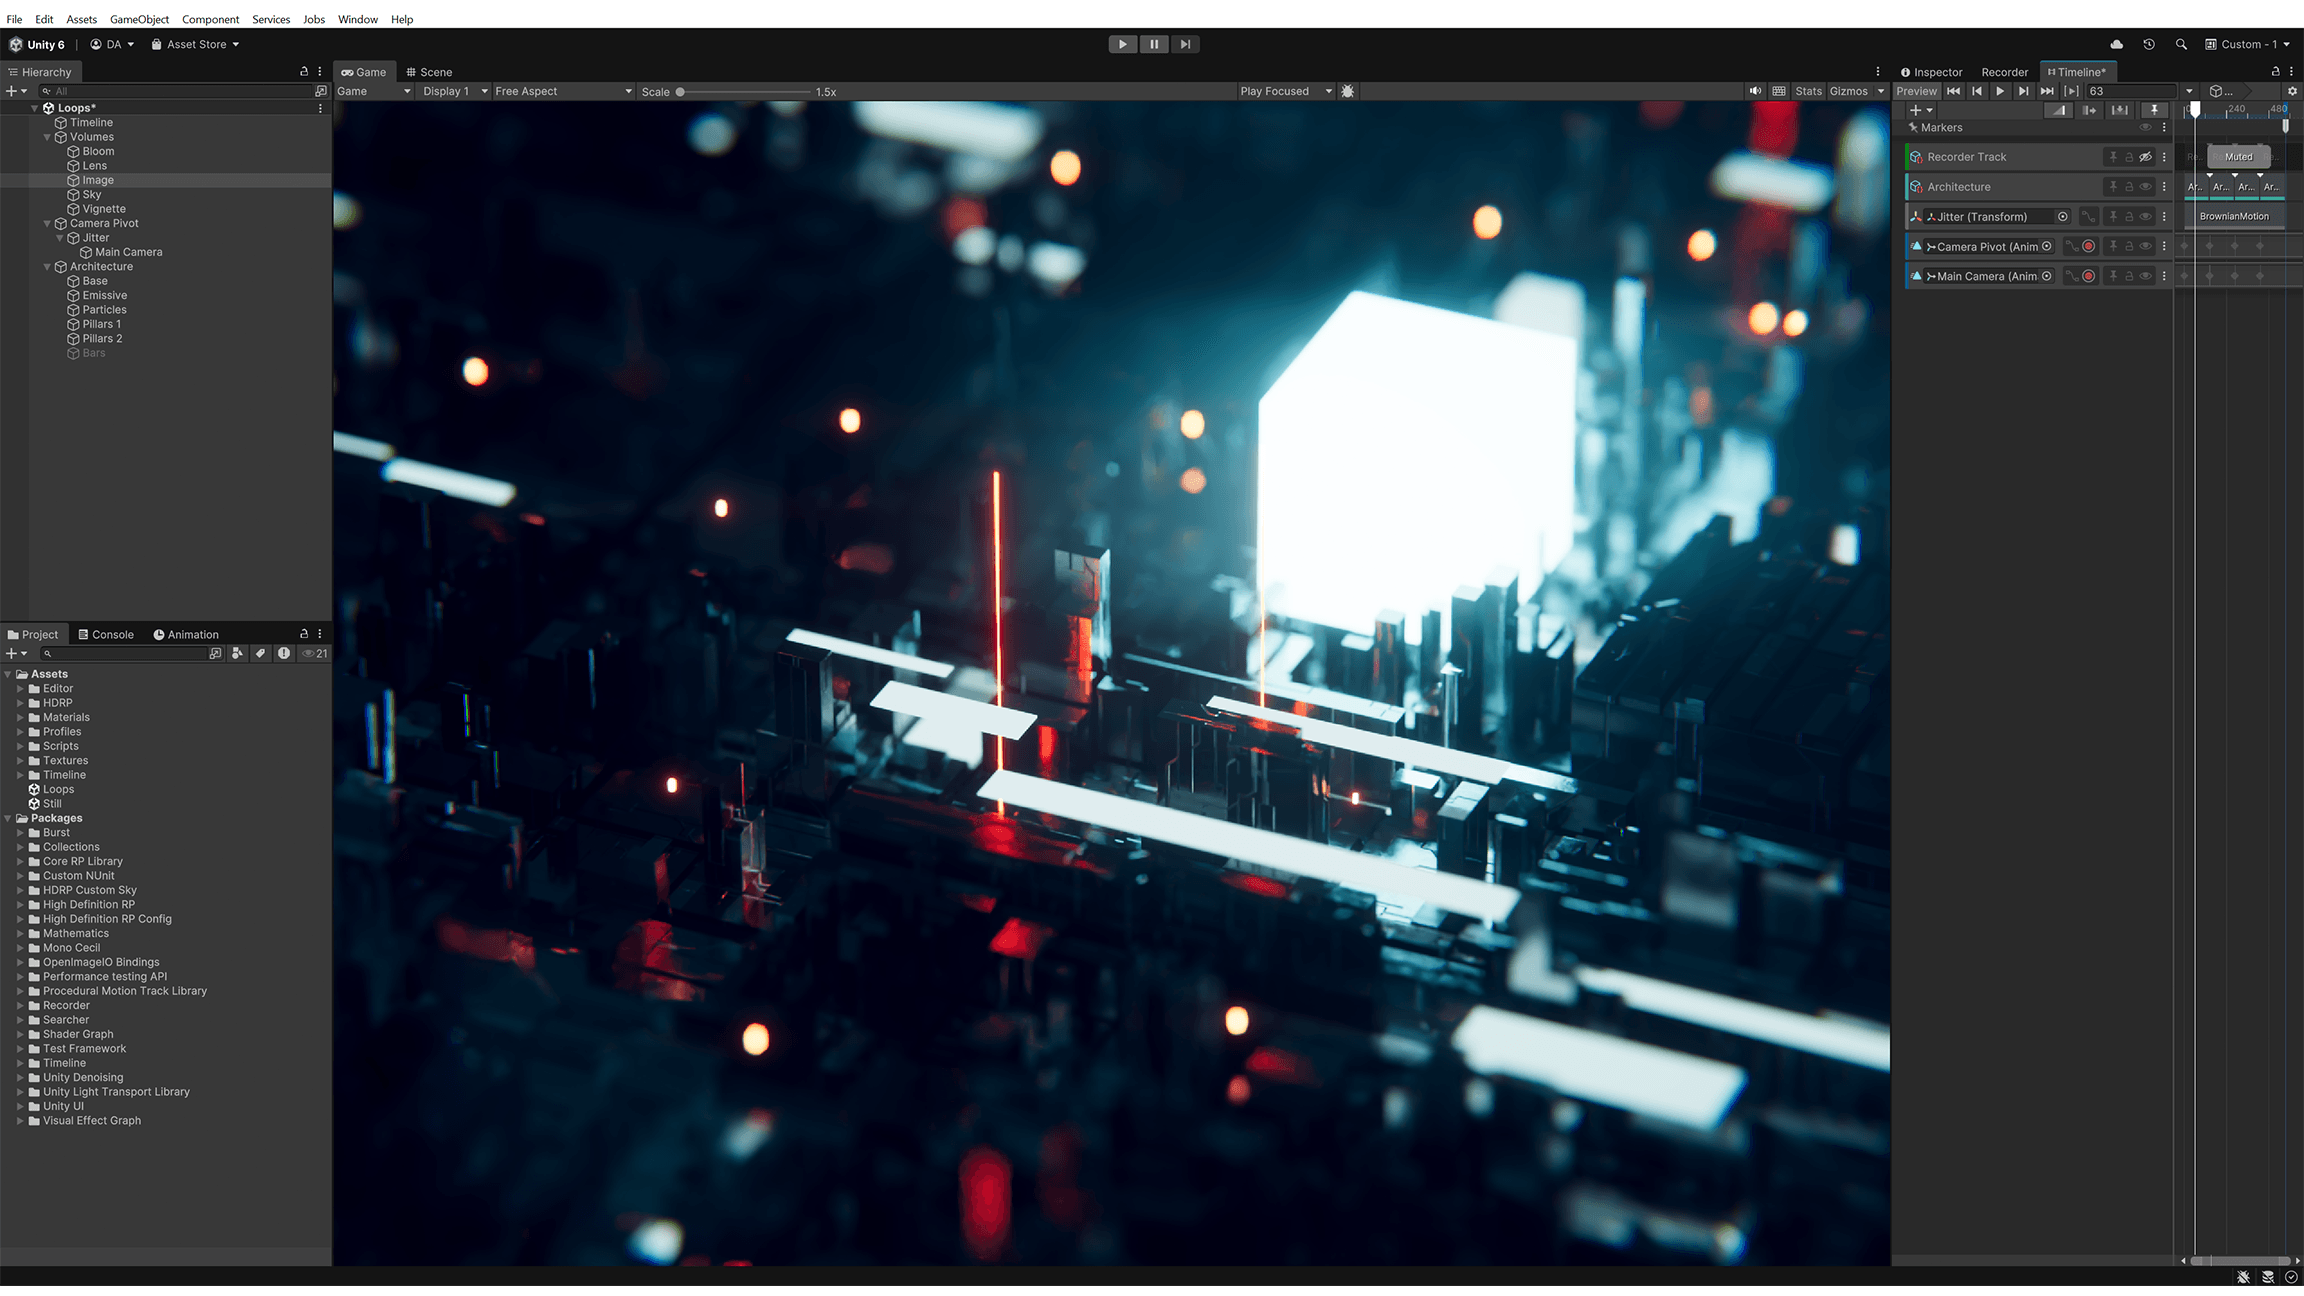
Task: Click the Inspector tab
Action: (x=1932, y=71)
